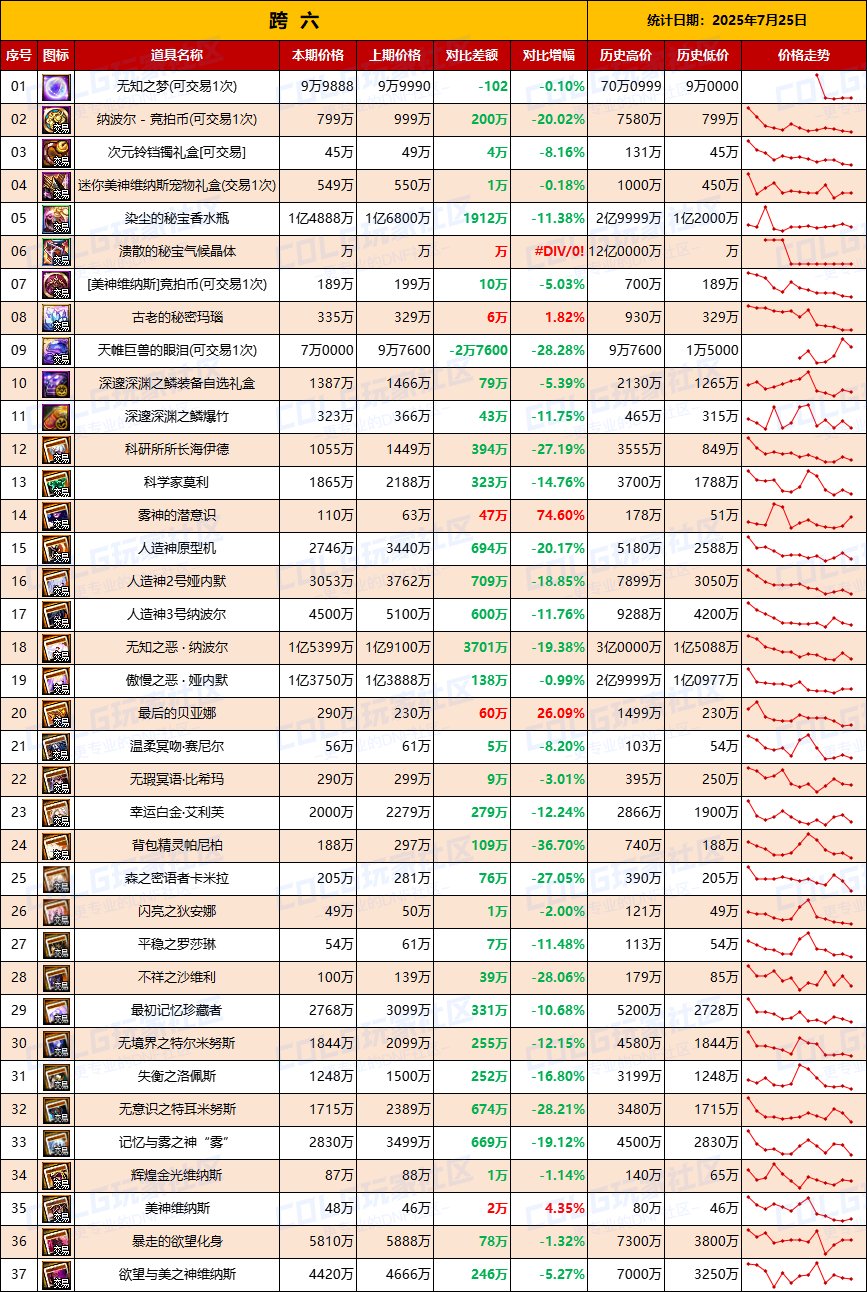This screenshot has height=1292, width=867.
Task: Click the 上期价格 column header
Action: tap(395, 55)
